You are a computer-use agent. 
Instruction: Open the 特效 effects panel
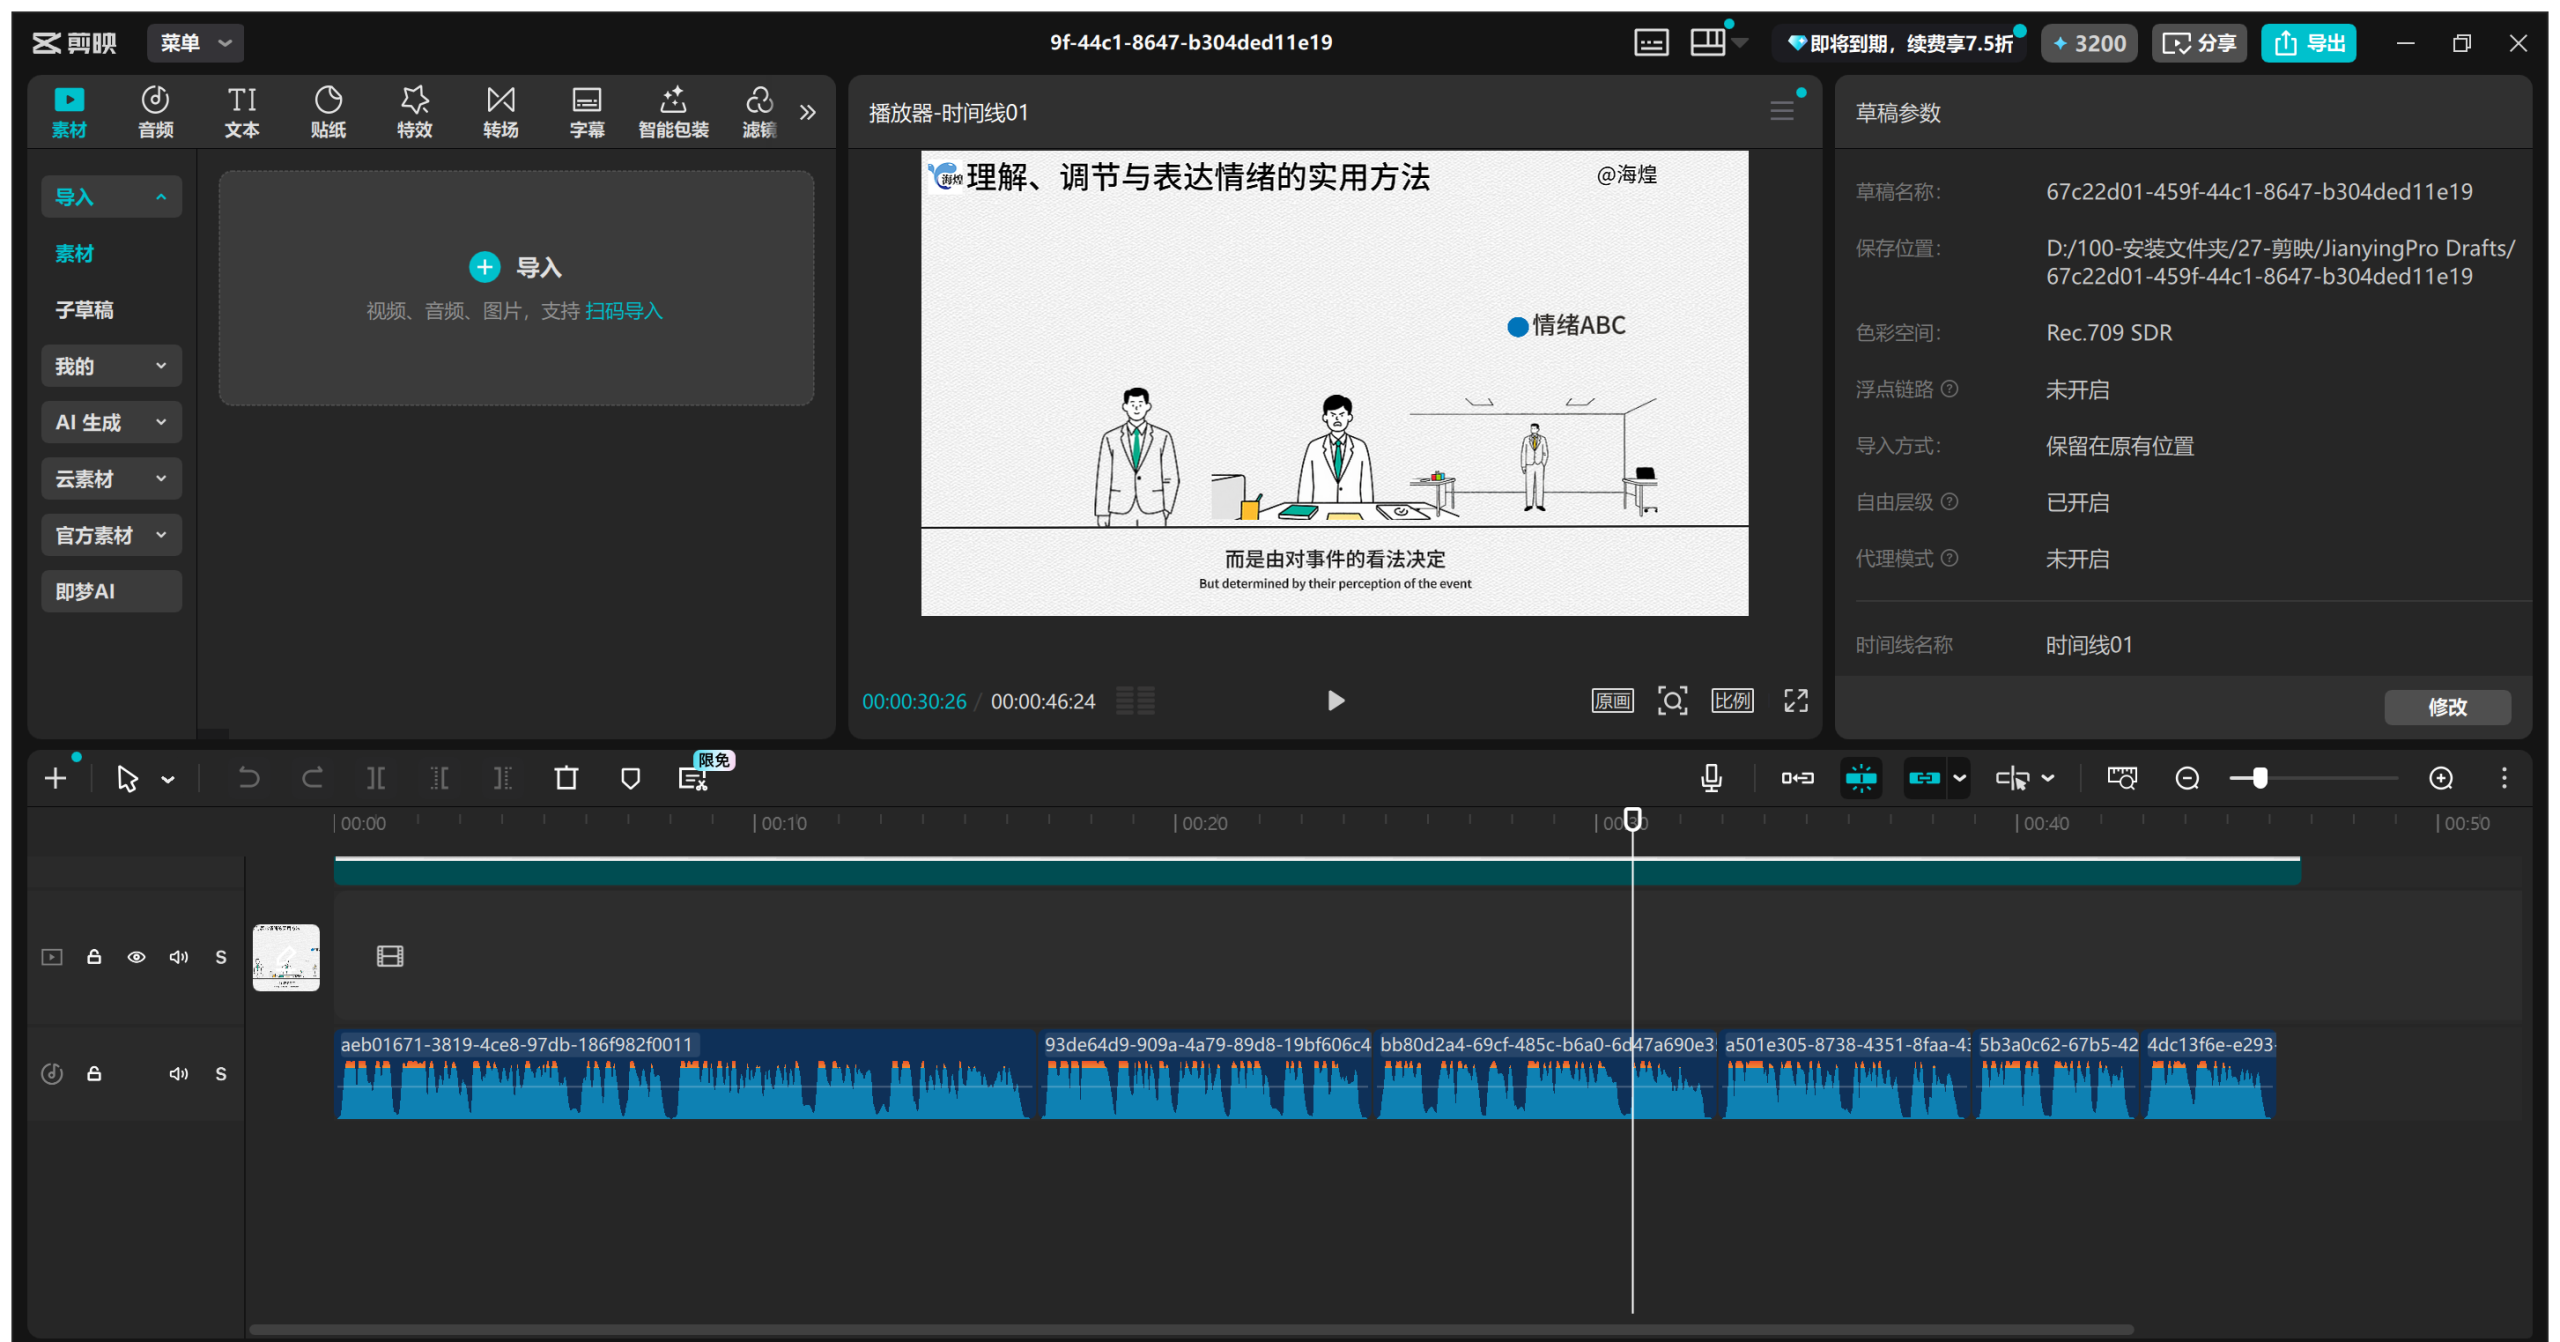click(x=414, y=111)
